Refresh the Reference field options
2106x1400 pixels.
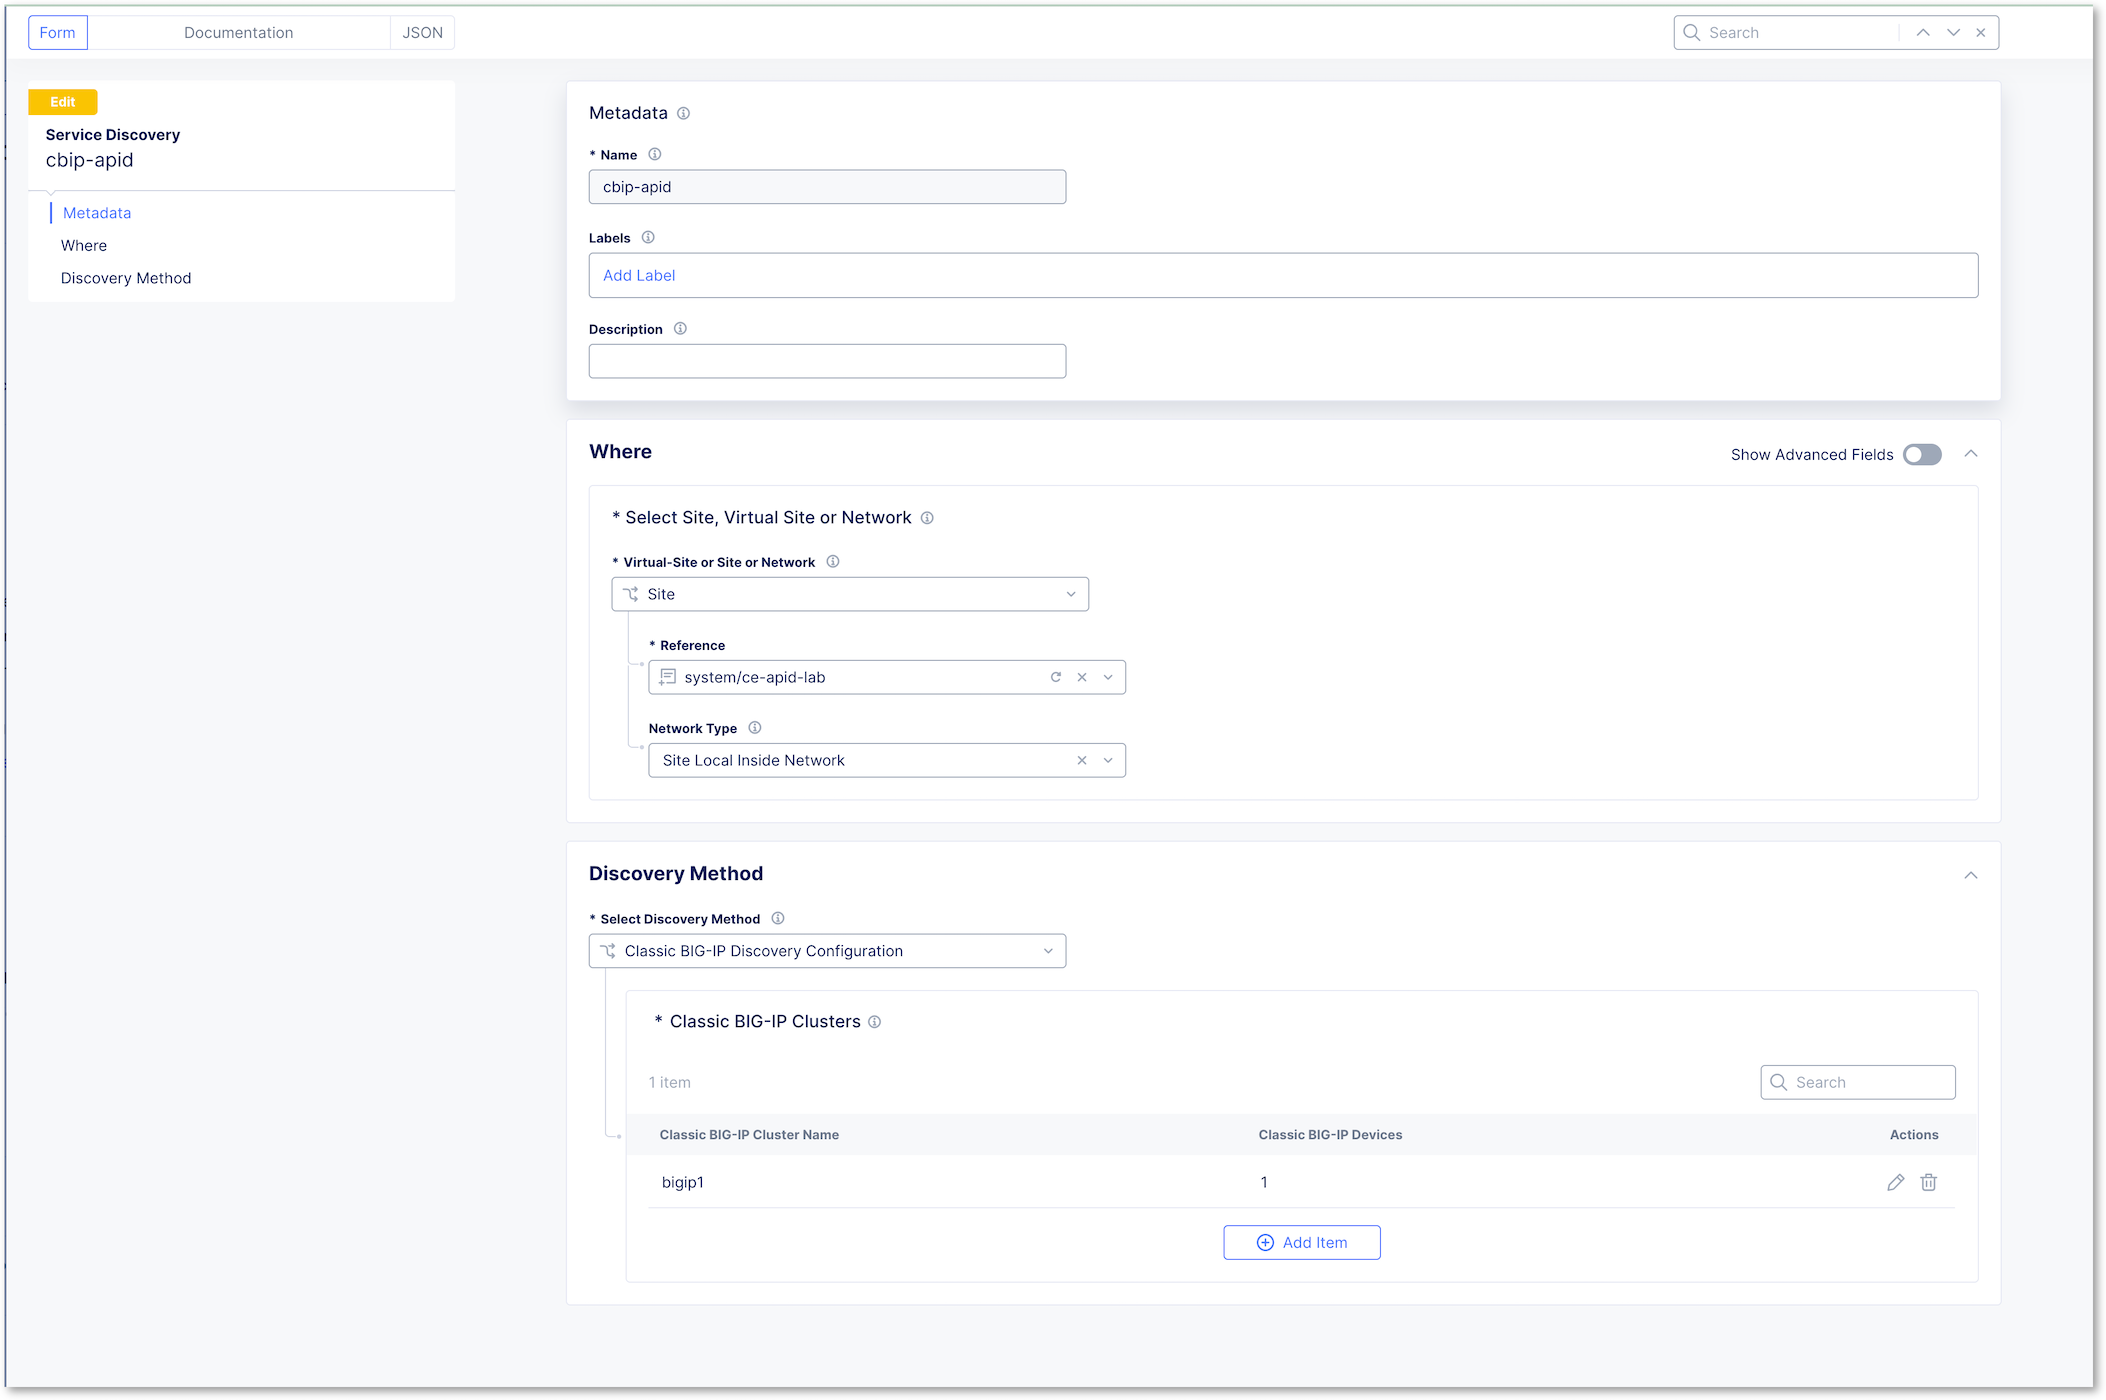[x=1055, y=677]
